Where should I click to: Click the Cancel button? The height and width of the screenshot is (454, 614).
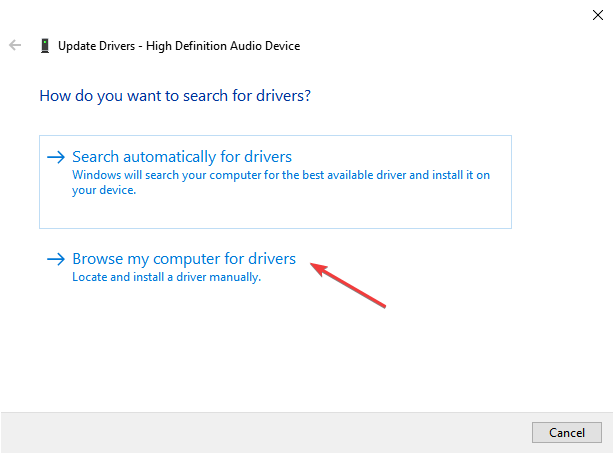[x=567, y=432]
